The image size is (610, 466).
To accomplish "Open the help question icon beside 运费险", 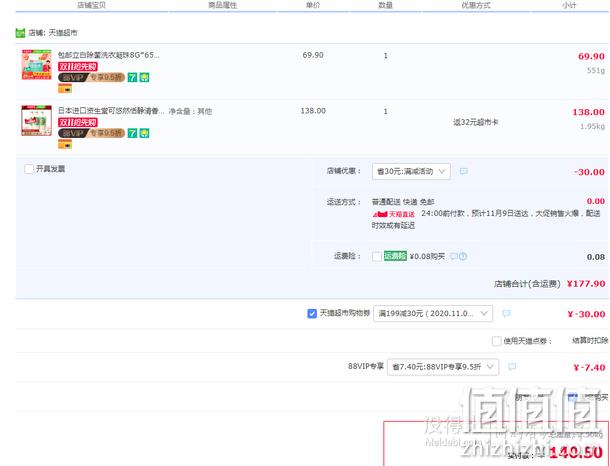I will click(463, 256).
